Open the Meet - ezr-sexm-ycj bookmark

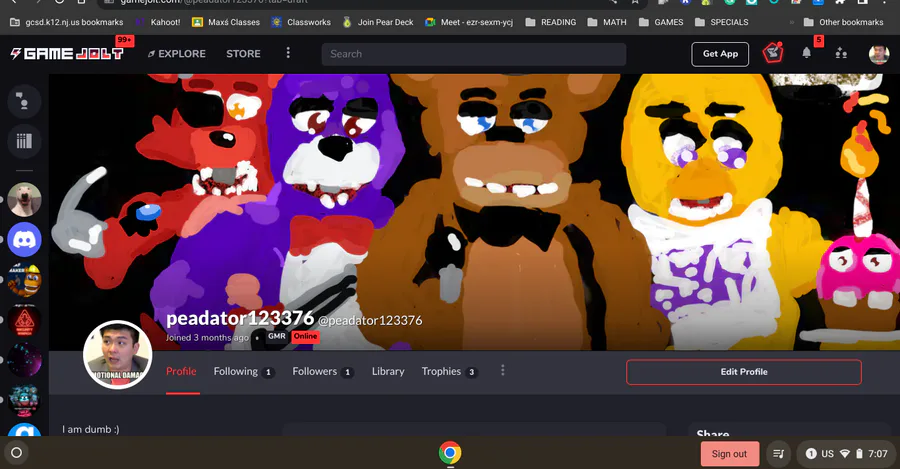tap(468, 22)
